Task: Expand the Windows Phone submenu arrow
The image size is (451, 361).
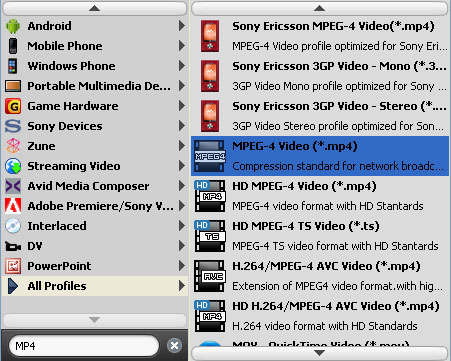Action: coord(182,66)
